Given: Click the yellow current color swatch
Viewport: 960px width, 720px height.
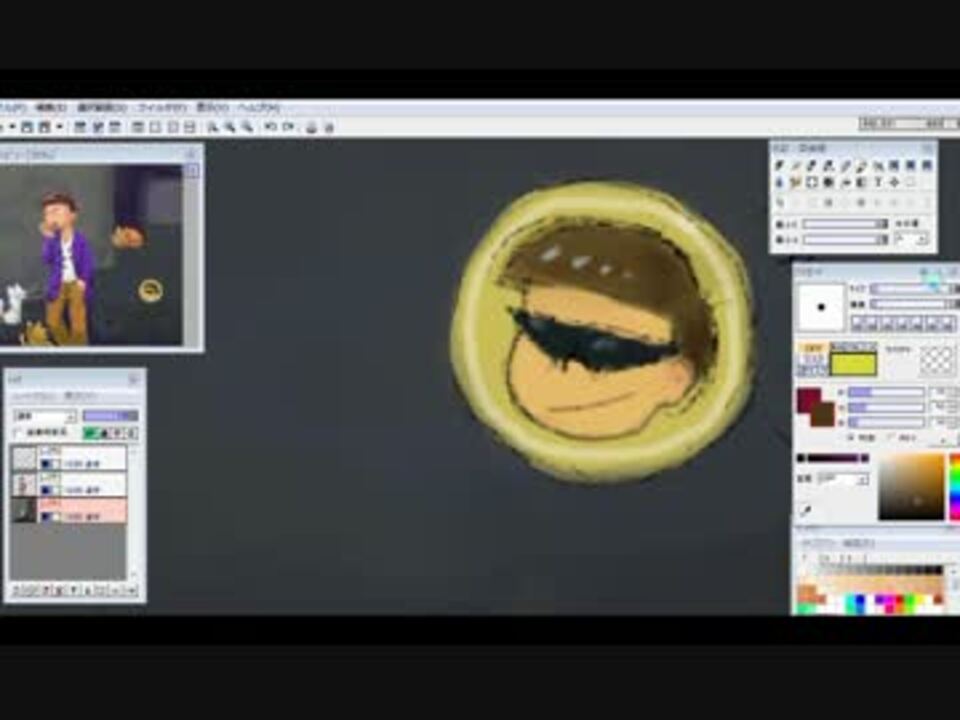Looking at the screenshot, I should coord(853,365).
